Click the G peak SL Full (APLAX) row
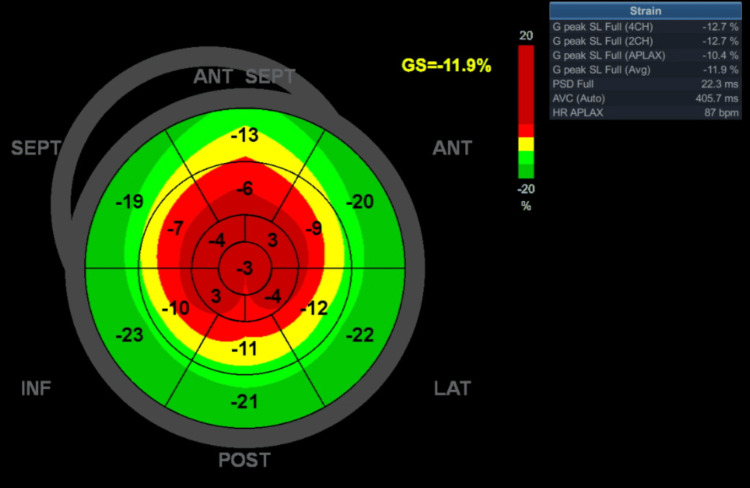 point(645,55)
